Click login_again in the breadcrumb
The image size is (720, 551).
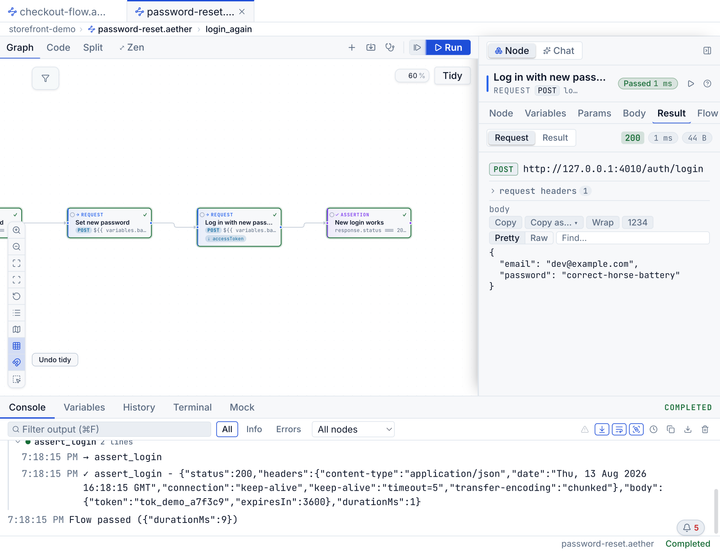229,29
